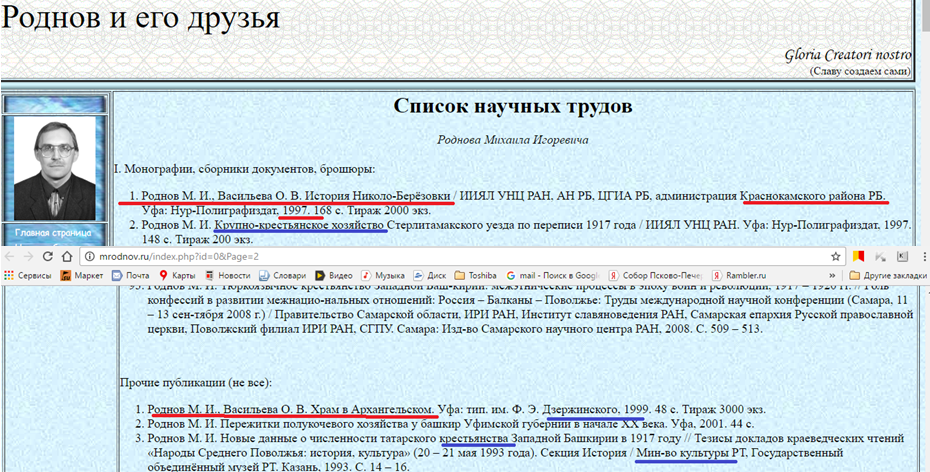
Task: Click the Gloria Creatori nostro motto
Action: point(848,55)
